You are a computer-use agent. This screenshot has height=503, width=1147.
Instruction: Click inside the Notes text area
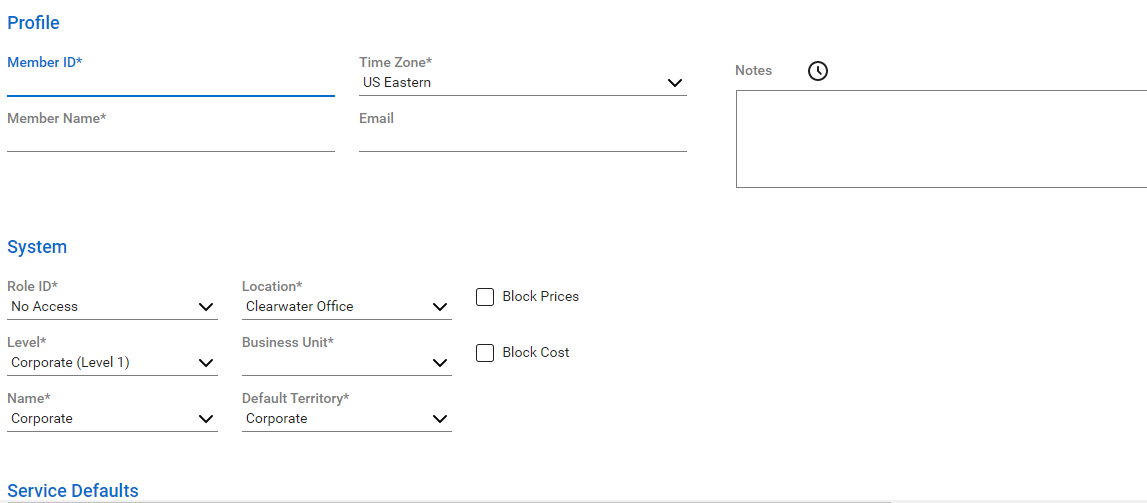[x=940, y=139]
